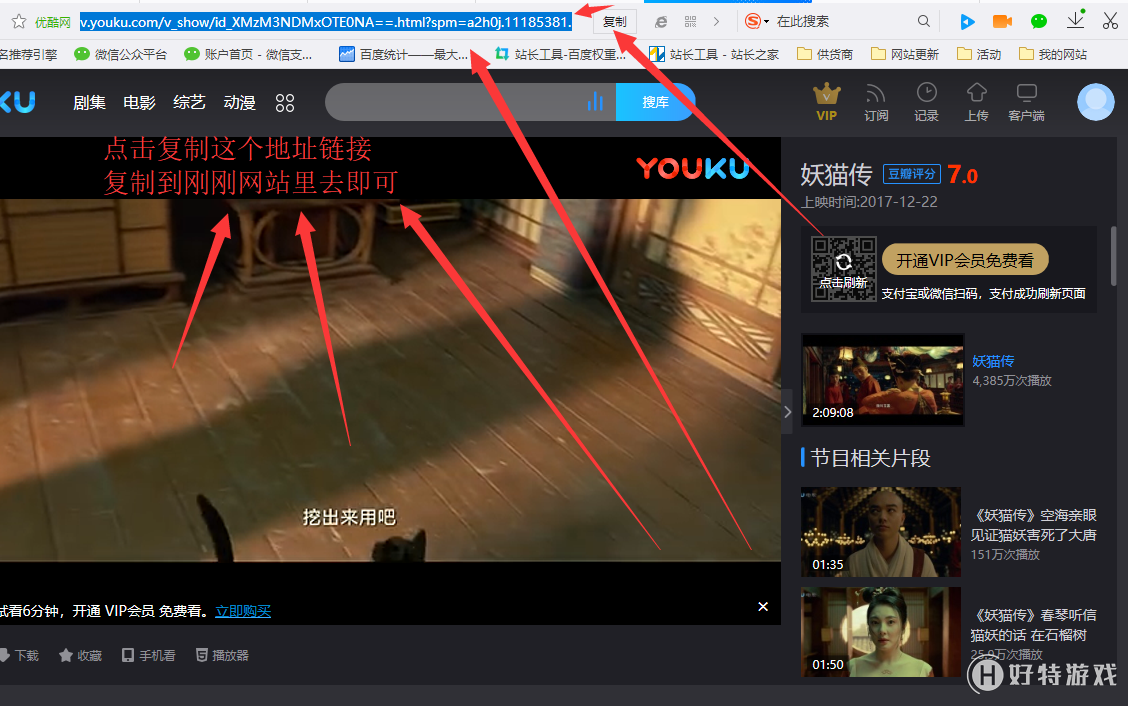This screenshot has width=1128, height=706.
Task: Open the 妖猫传 full movie thumbnail
Action: 883,380
